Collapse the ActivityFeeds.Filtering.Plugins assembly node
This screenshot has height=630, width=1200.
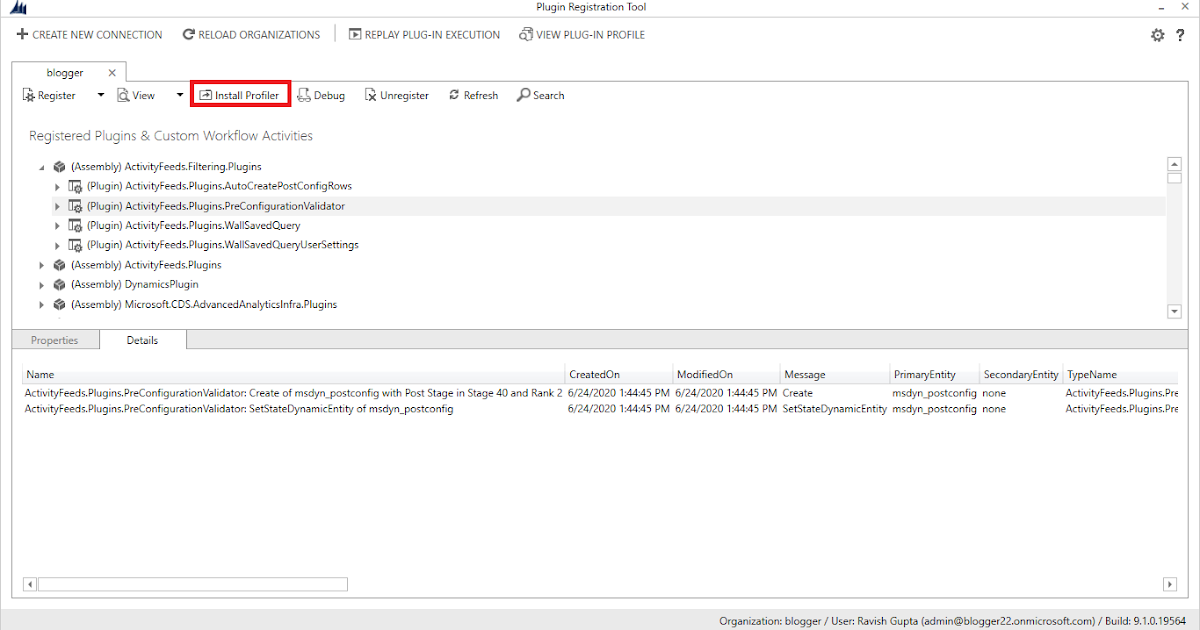41,166
